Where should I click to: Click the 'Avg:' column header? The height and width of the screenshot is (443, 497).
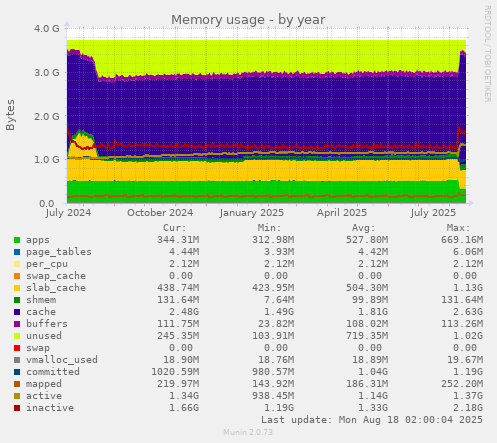point(364,228)
